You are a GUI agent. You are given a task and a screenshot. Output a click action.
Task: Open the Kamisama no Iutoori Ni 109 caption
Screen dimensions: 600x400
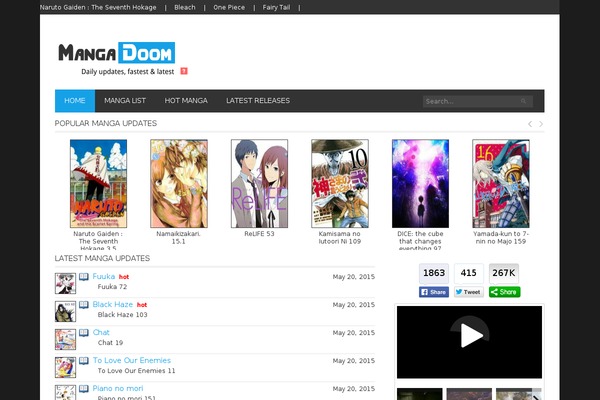(340, 238)
